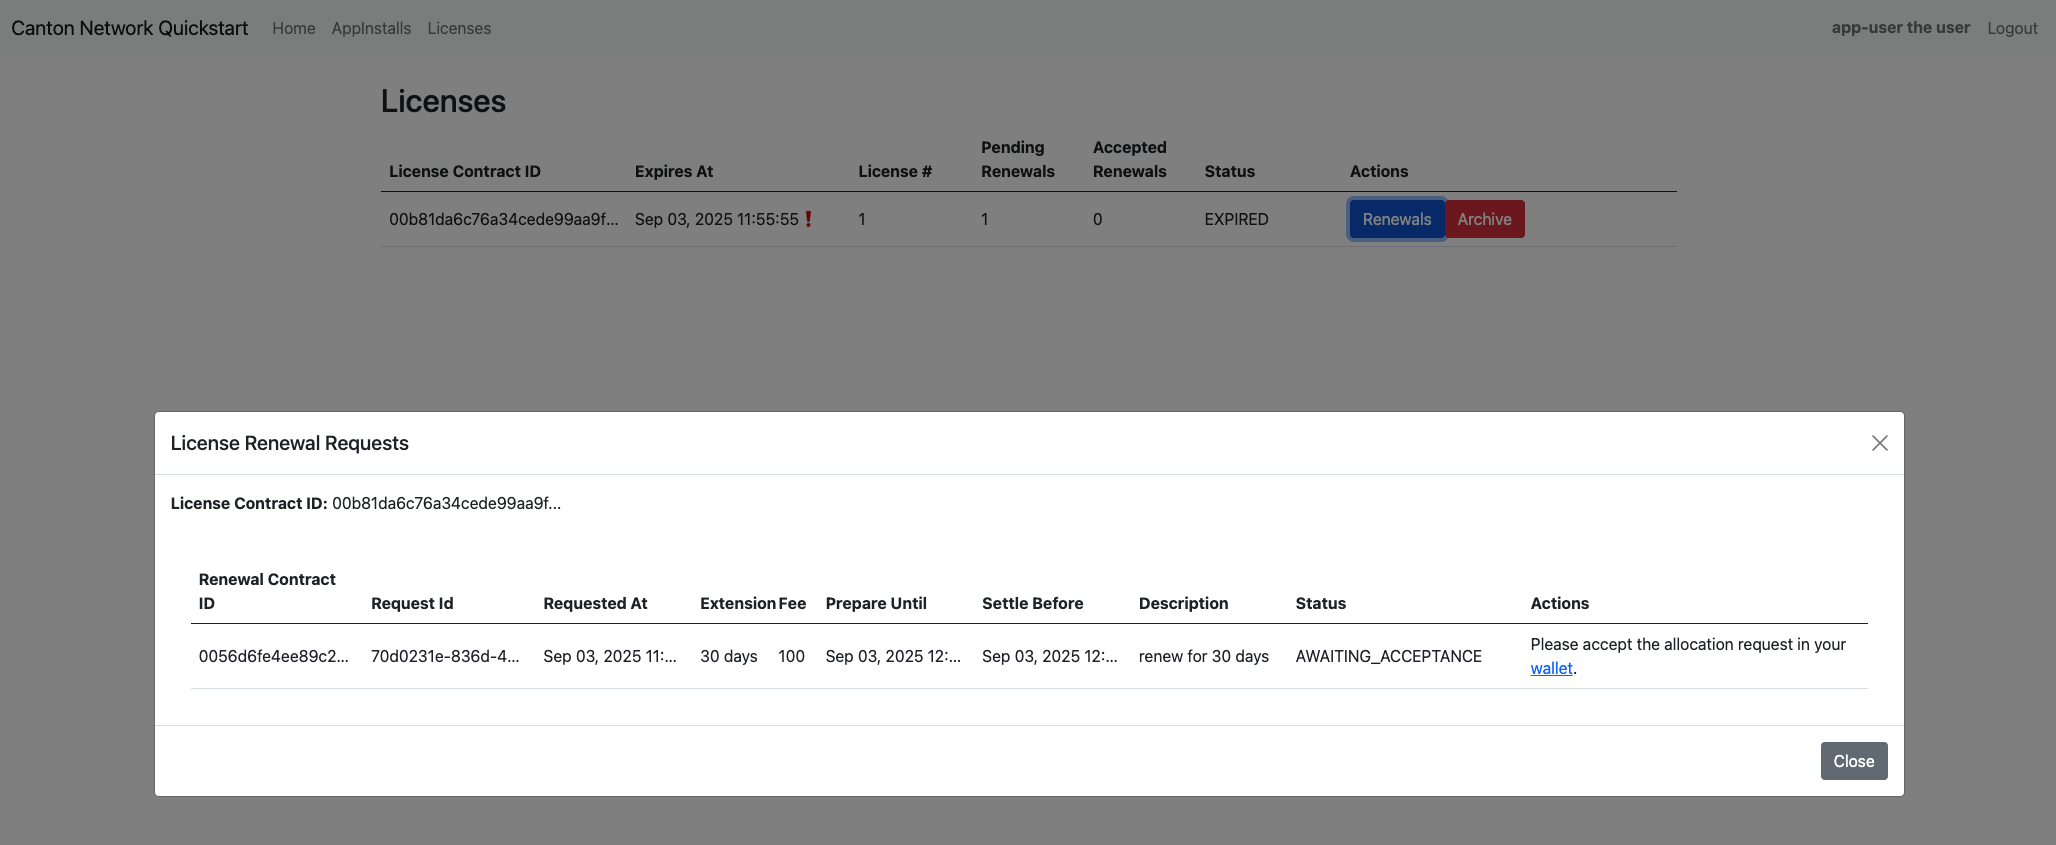Click the Expires At date Sep 03, 2025 11:55:55
This screenshot has width=2056, height=845.
coord(716,219)
